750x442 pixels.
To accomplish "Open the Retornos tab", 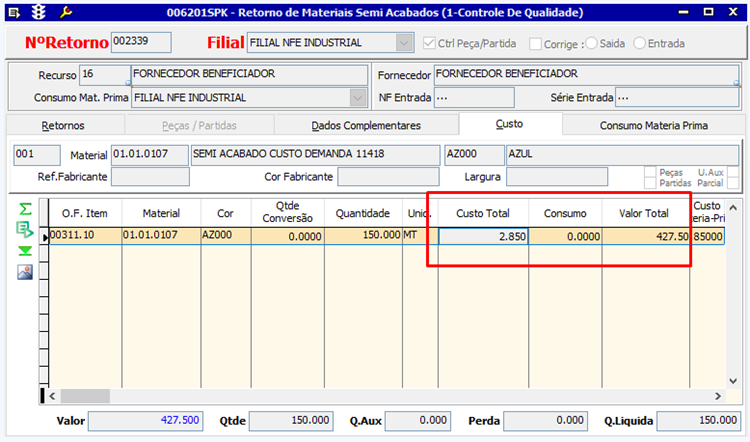I will point(63,125).
